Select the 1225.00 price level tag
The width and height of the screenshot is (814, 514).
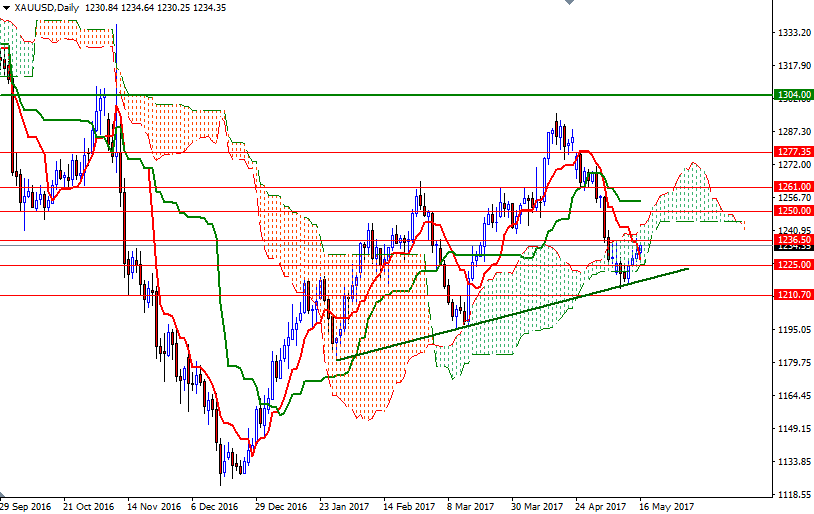(792, 265)
